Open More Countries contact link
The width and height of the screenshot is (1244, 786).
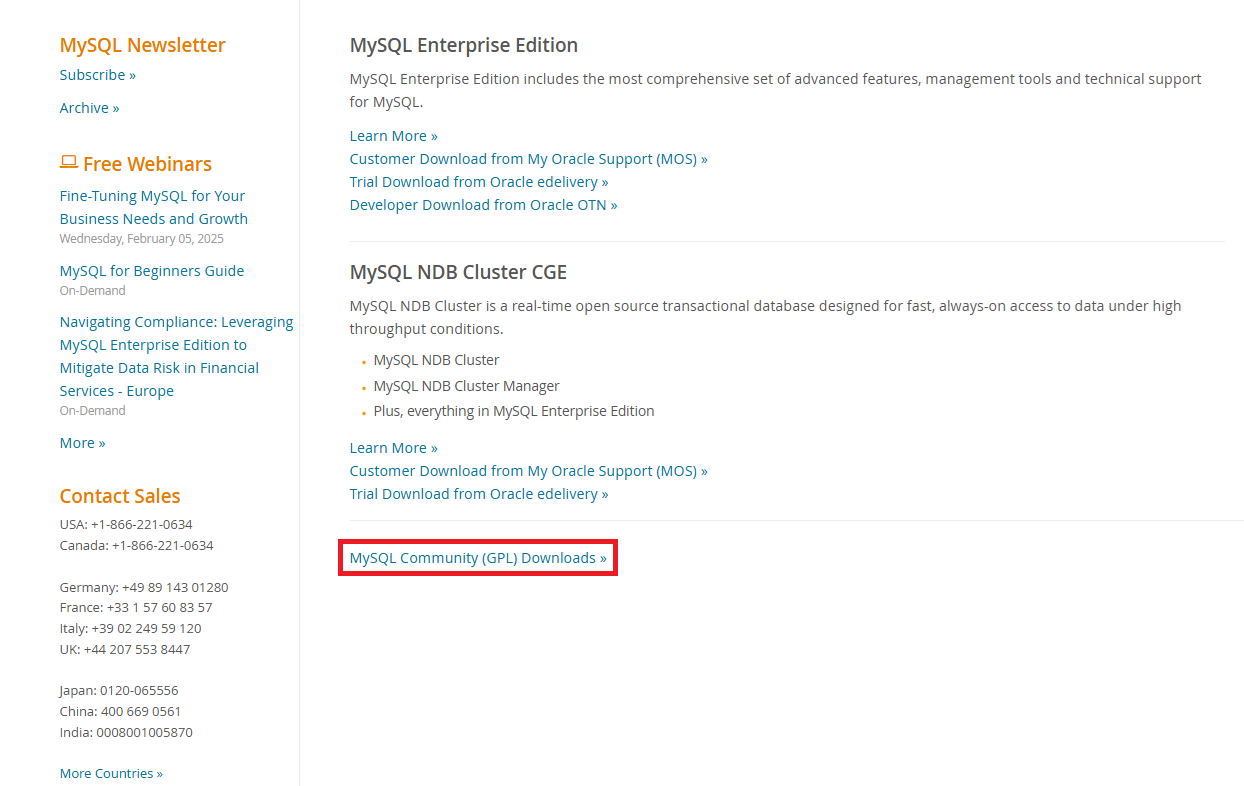tap(111, 774)
